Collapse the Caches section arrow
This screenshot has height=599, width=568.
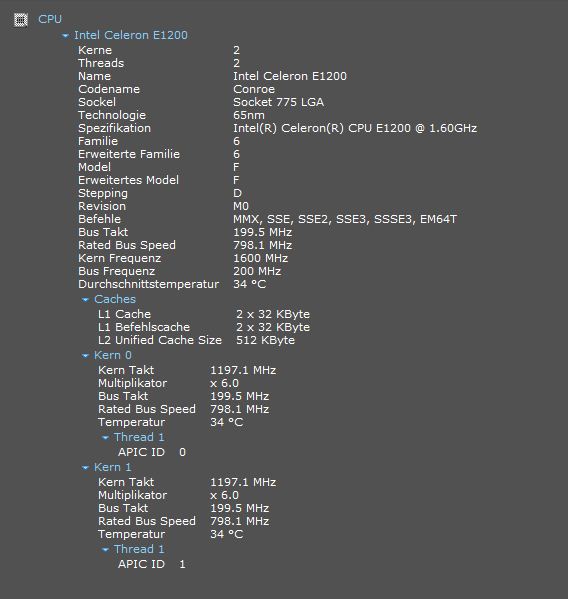pos(85,300)
